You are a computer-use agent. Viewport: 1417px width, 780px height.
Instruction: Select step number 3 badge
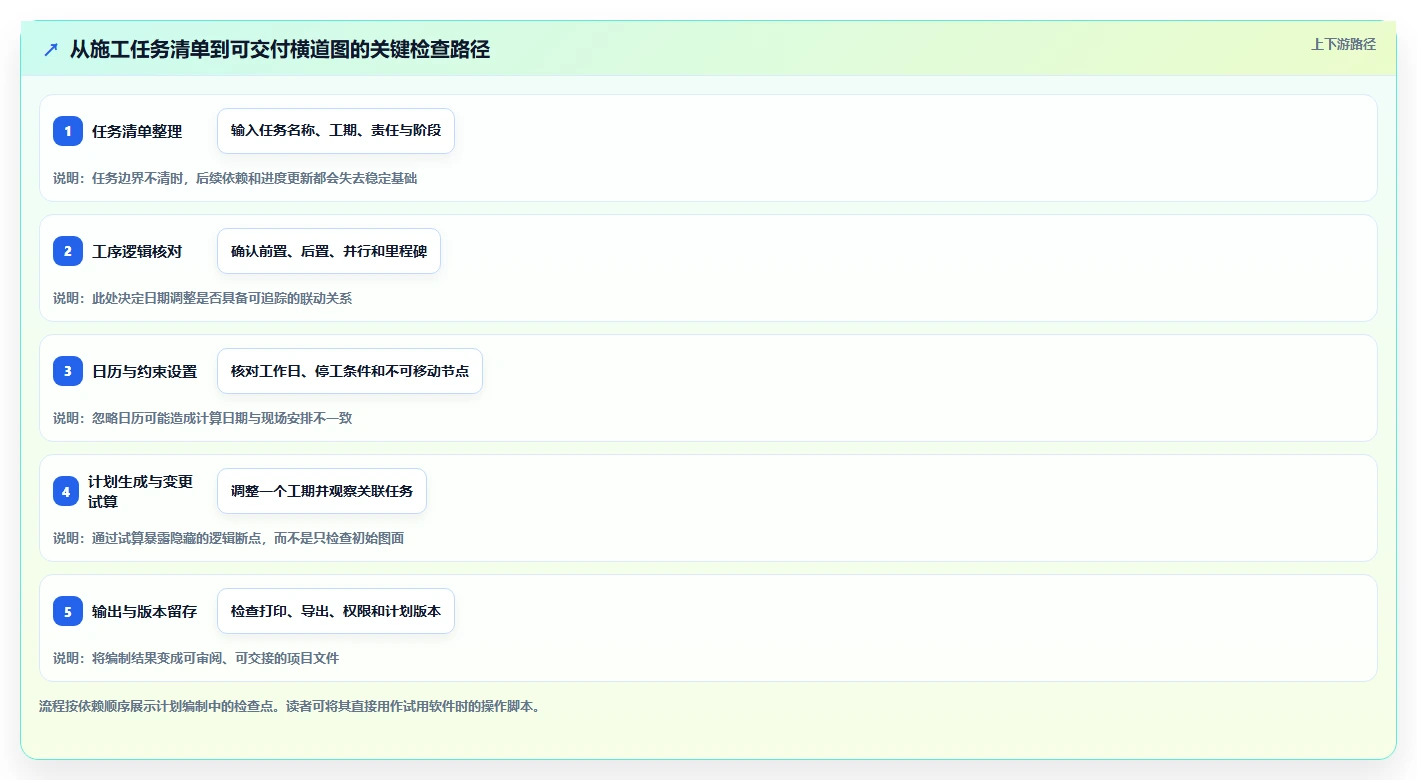click(x=68, y=371)
